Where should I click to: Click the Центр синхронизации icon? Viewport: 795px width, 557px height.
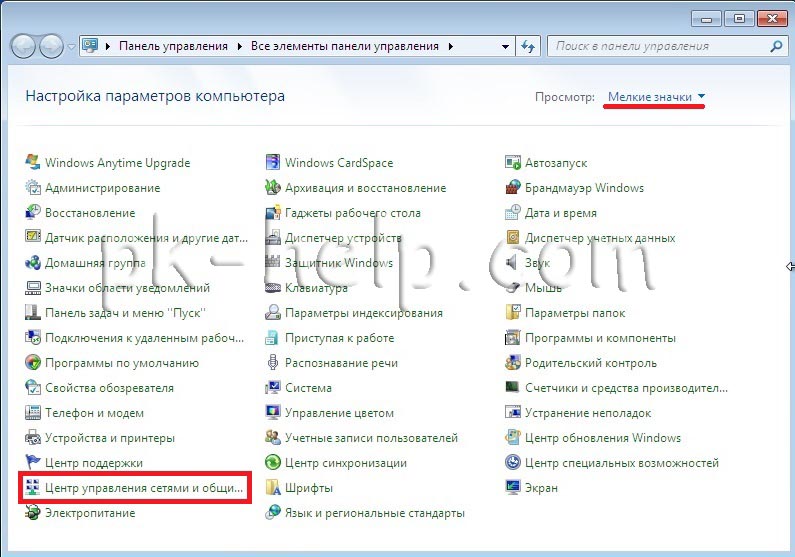click(273, 463)
